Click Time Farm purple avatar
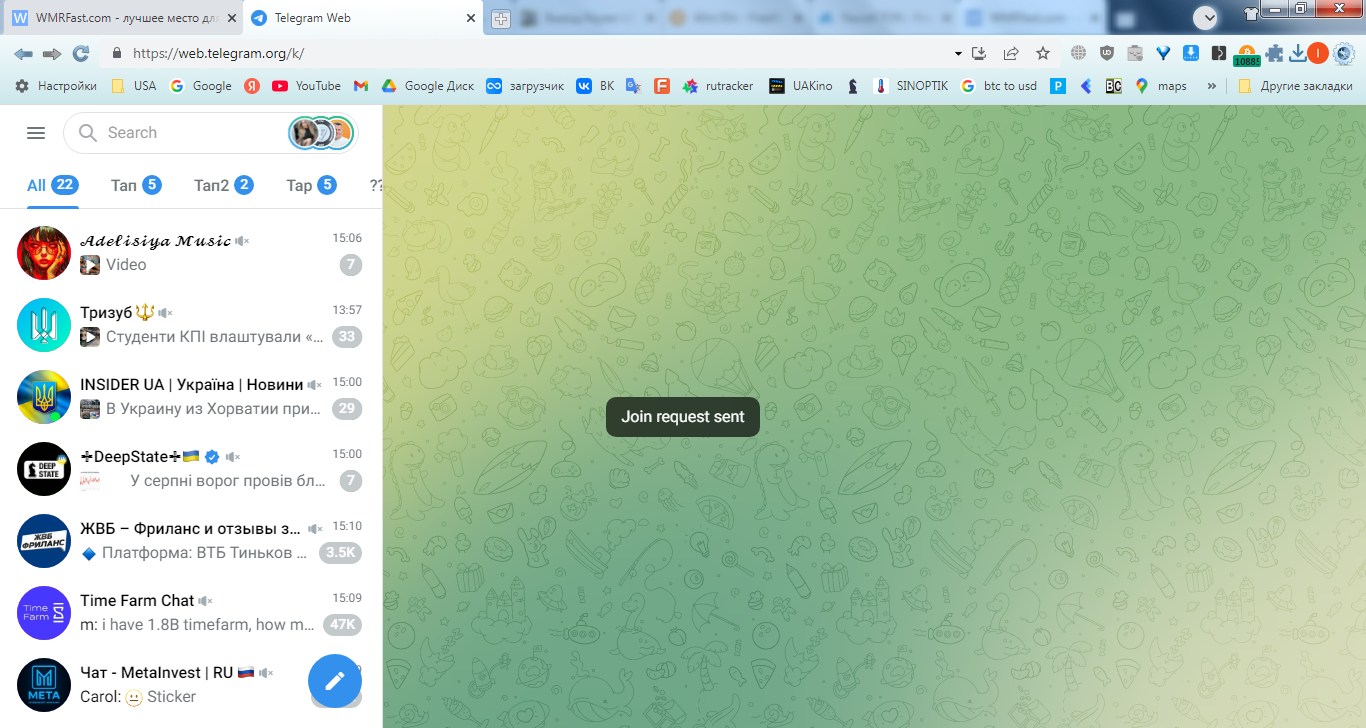1366x728 pixels. (44, 613)
